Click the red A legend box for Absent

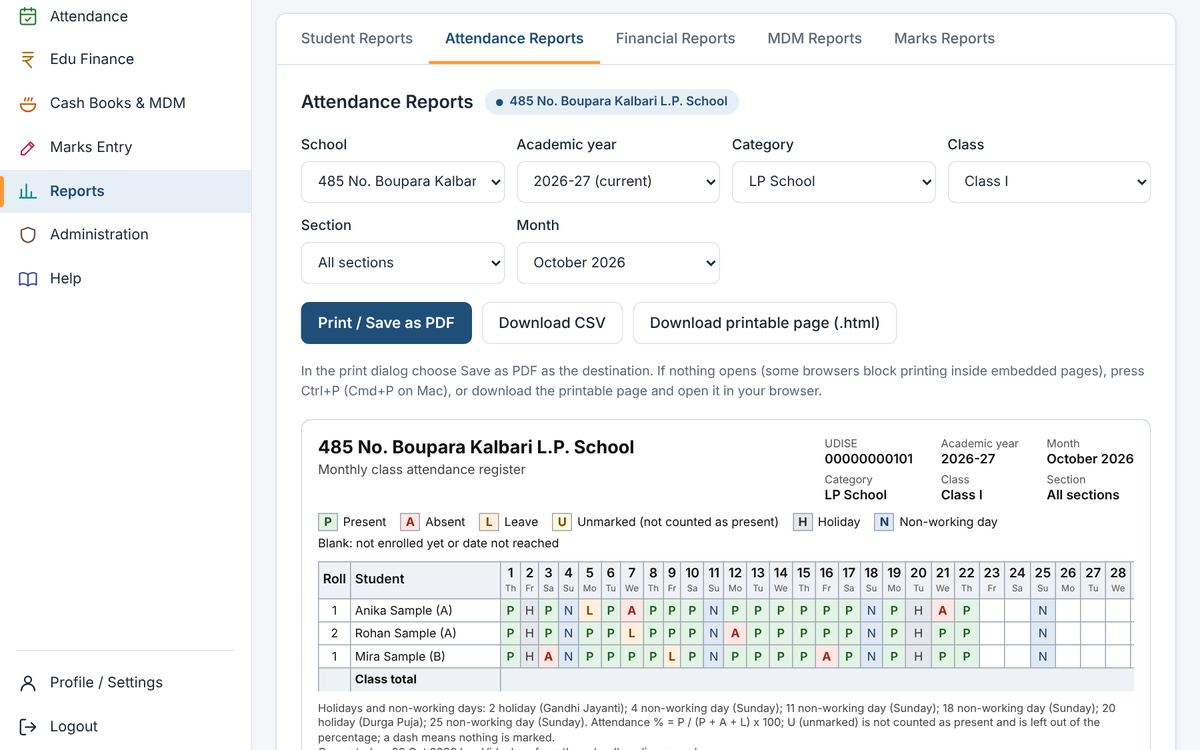click(x=410, y=522)
